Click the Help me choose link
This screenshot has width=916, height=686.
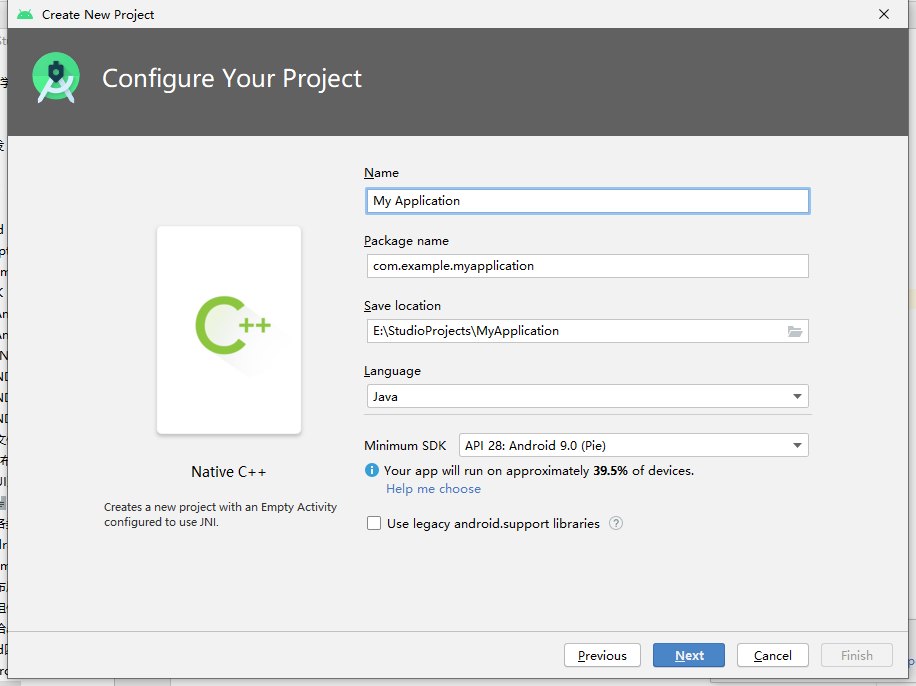pos(433,489)
